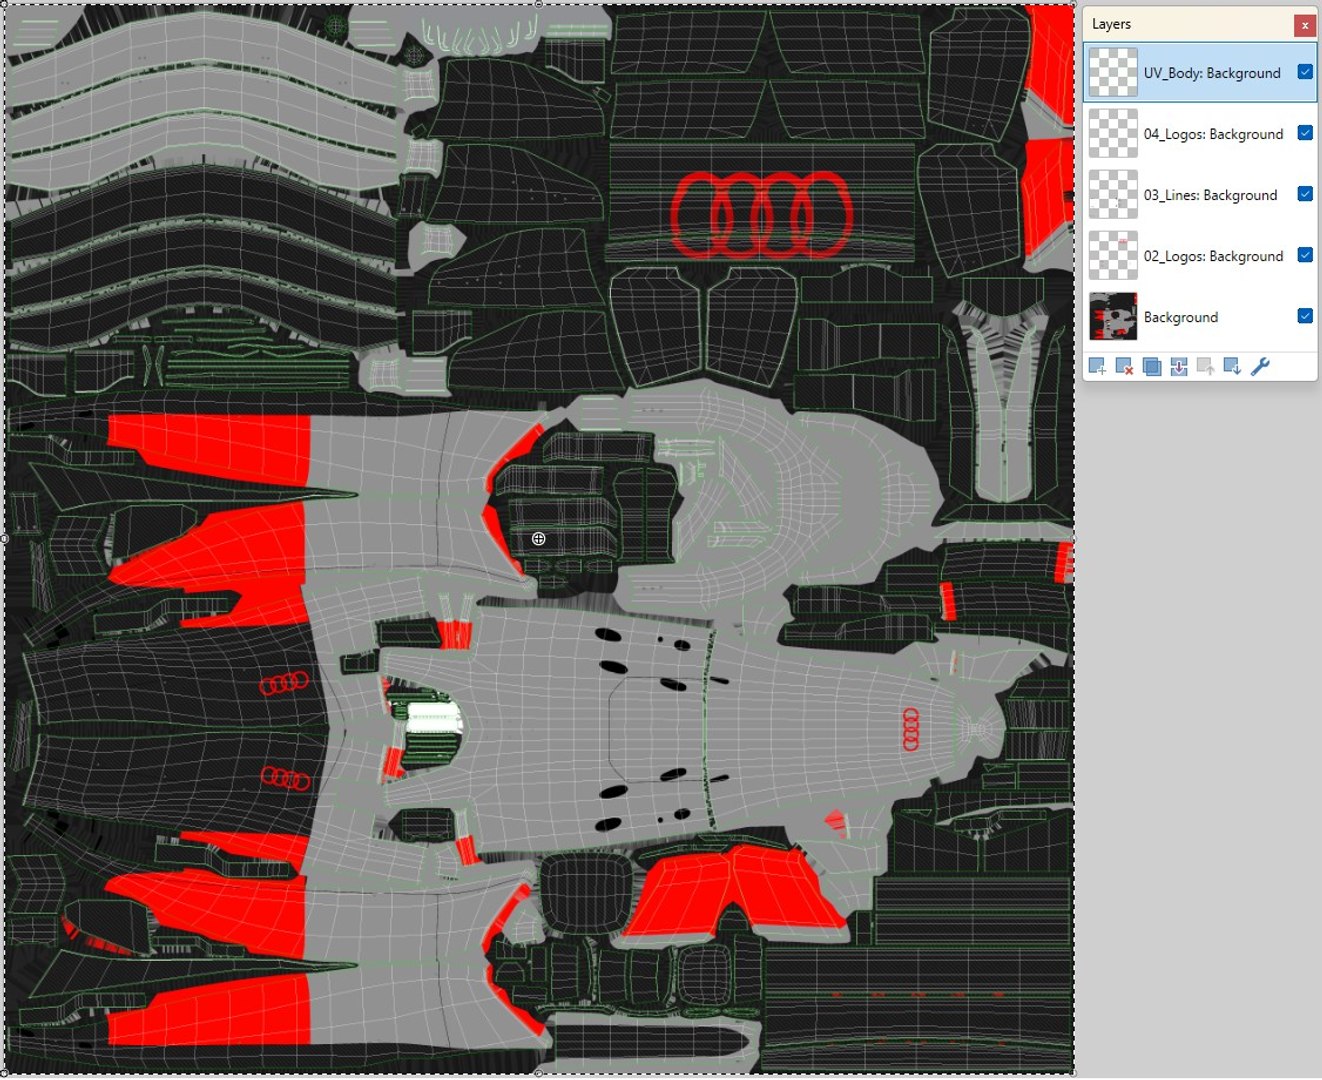Merge layer down
Screen dimensions: 1322x1080
tap(1179, 367)
